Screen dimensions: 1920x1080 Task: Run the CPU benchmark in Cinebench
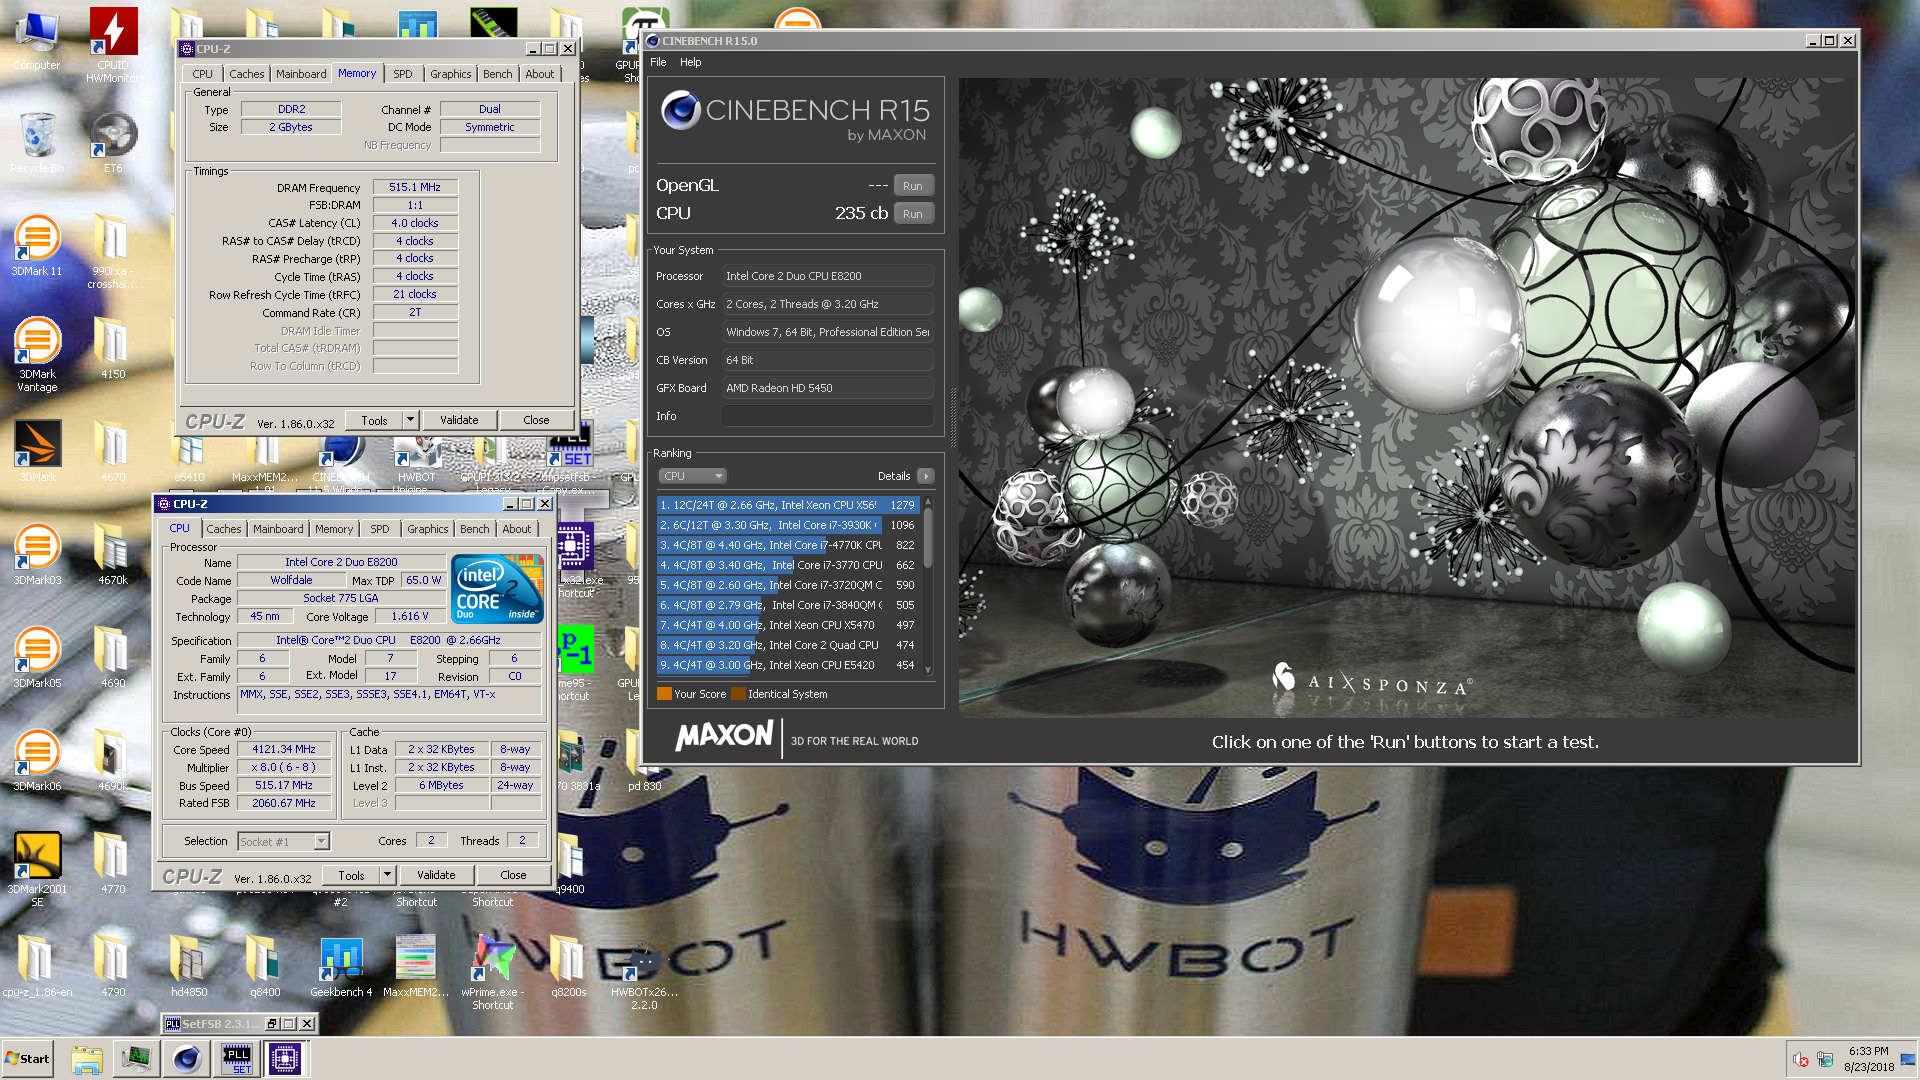click(913, 214)
